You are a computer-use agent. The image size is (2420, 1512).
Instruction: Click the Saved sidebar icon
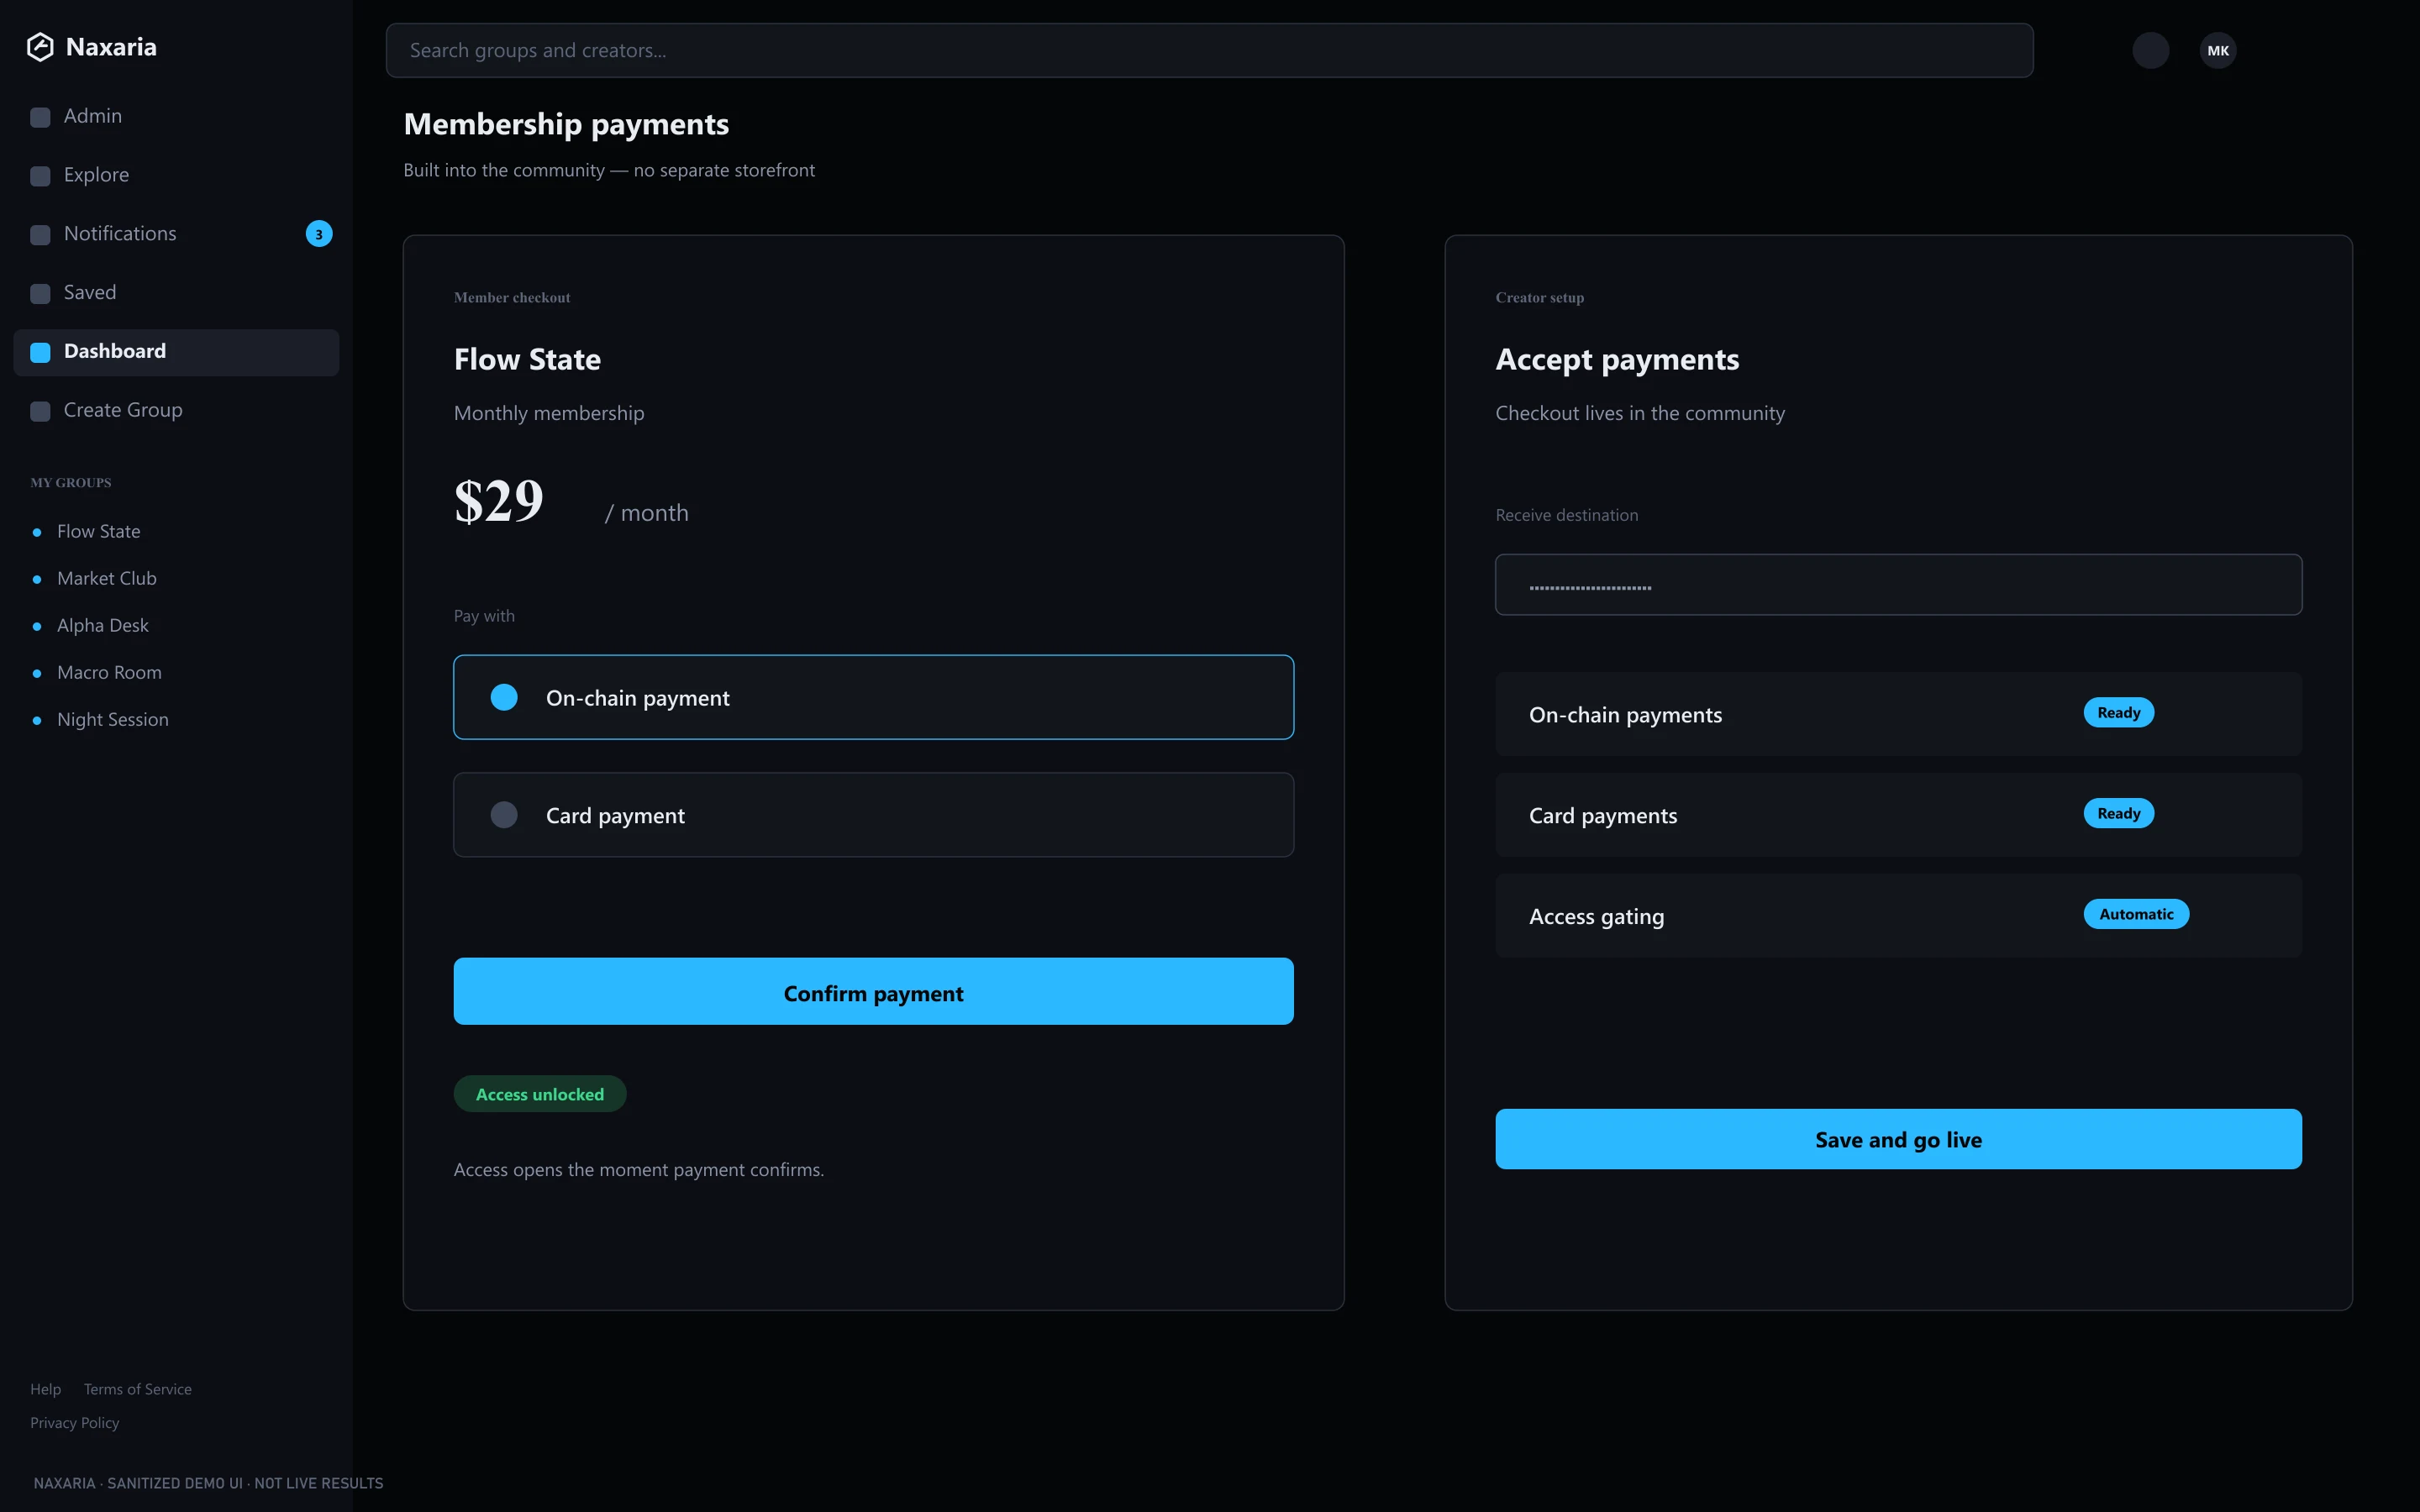point(40,294)
